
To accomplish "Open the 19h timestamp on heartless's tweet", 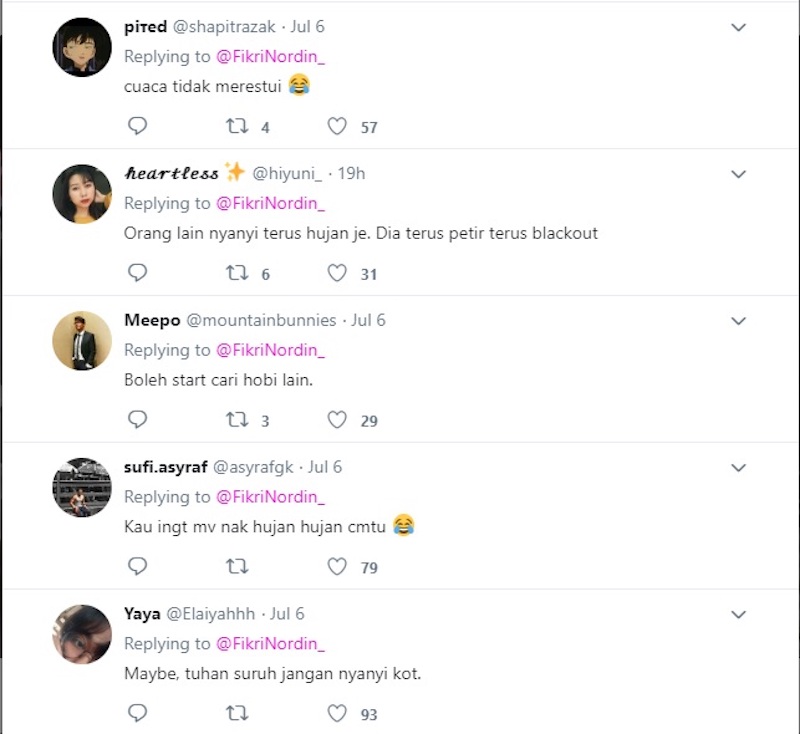I will [351, 173].
